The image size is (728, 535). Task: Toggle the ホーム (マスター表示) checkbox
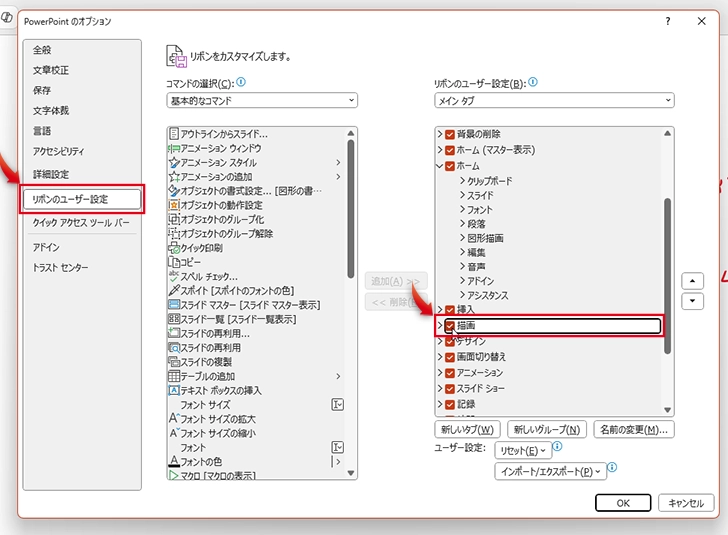[449, 150]
